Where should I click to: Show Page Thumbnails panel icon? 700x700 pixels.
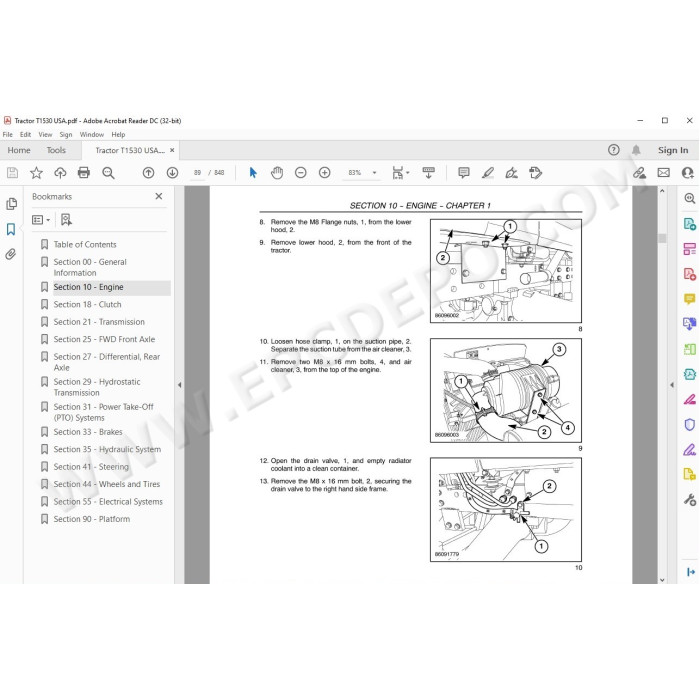click(12, 204)
